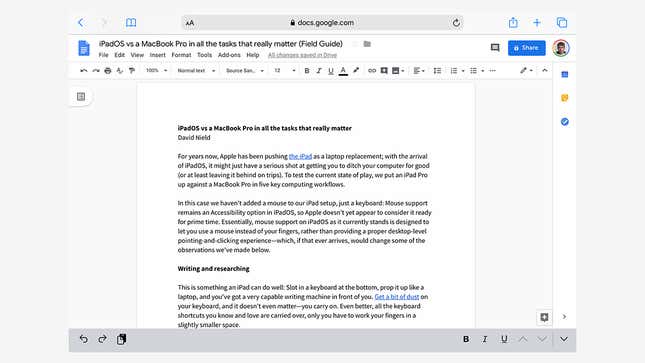This screenshot has height=363, width=645.
Task: Undo using the bottom keyboard bar arrow
Action: tap(84, 339)
